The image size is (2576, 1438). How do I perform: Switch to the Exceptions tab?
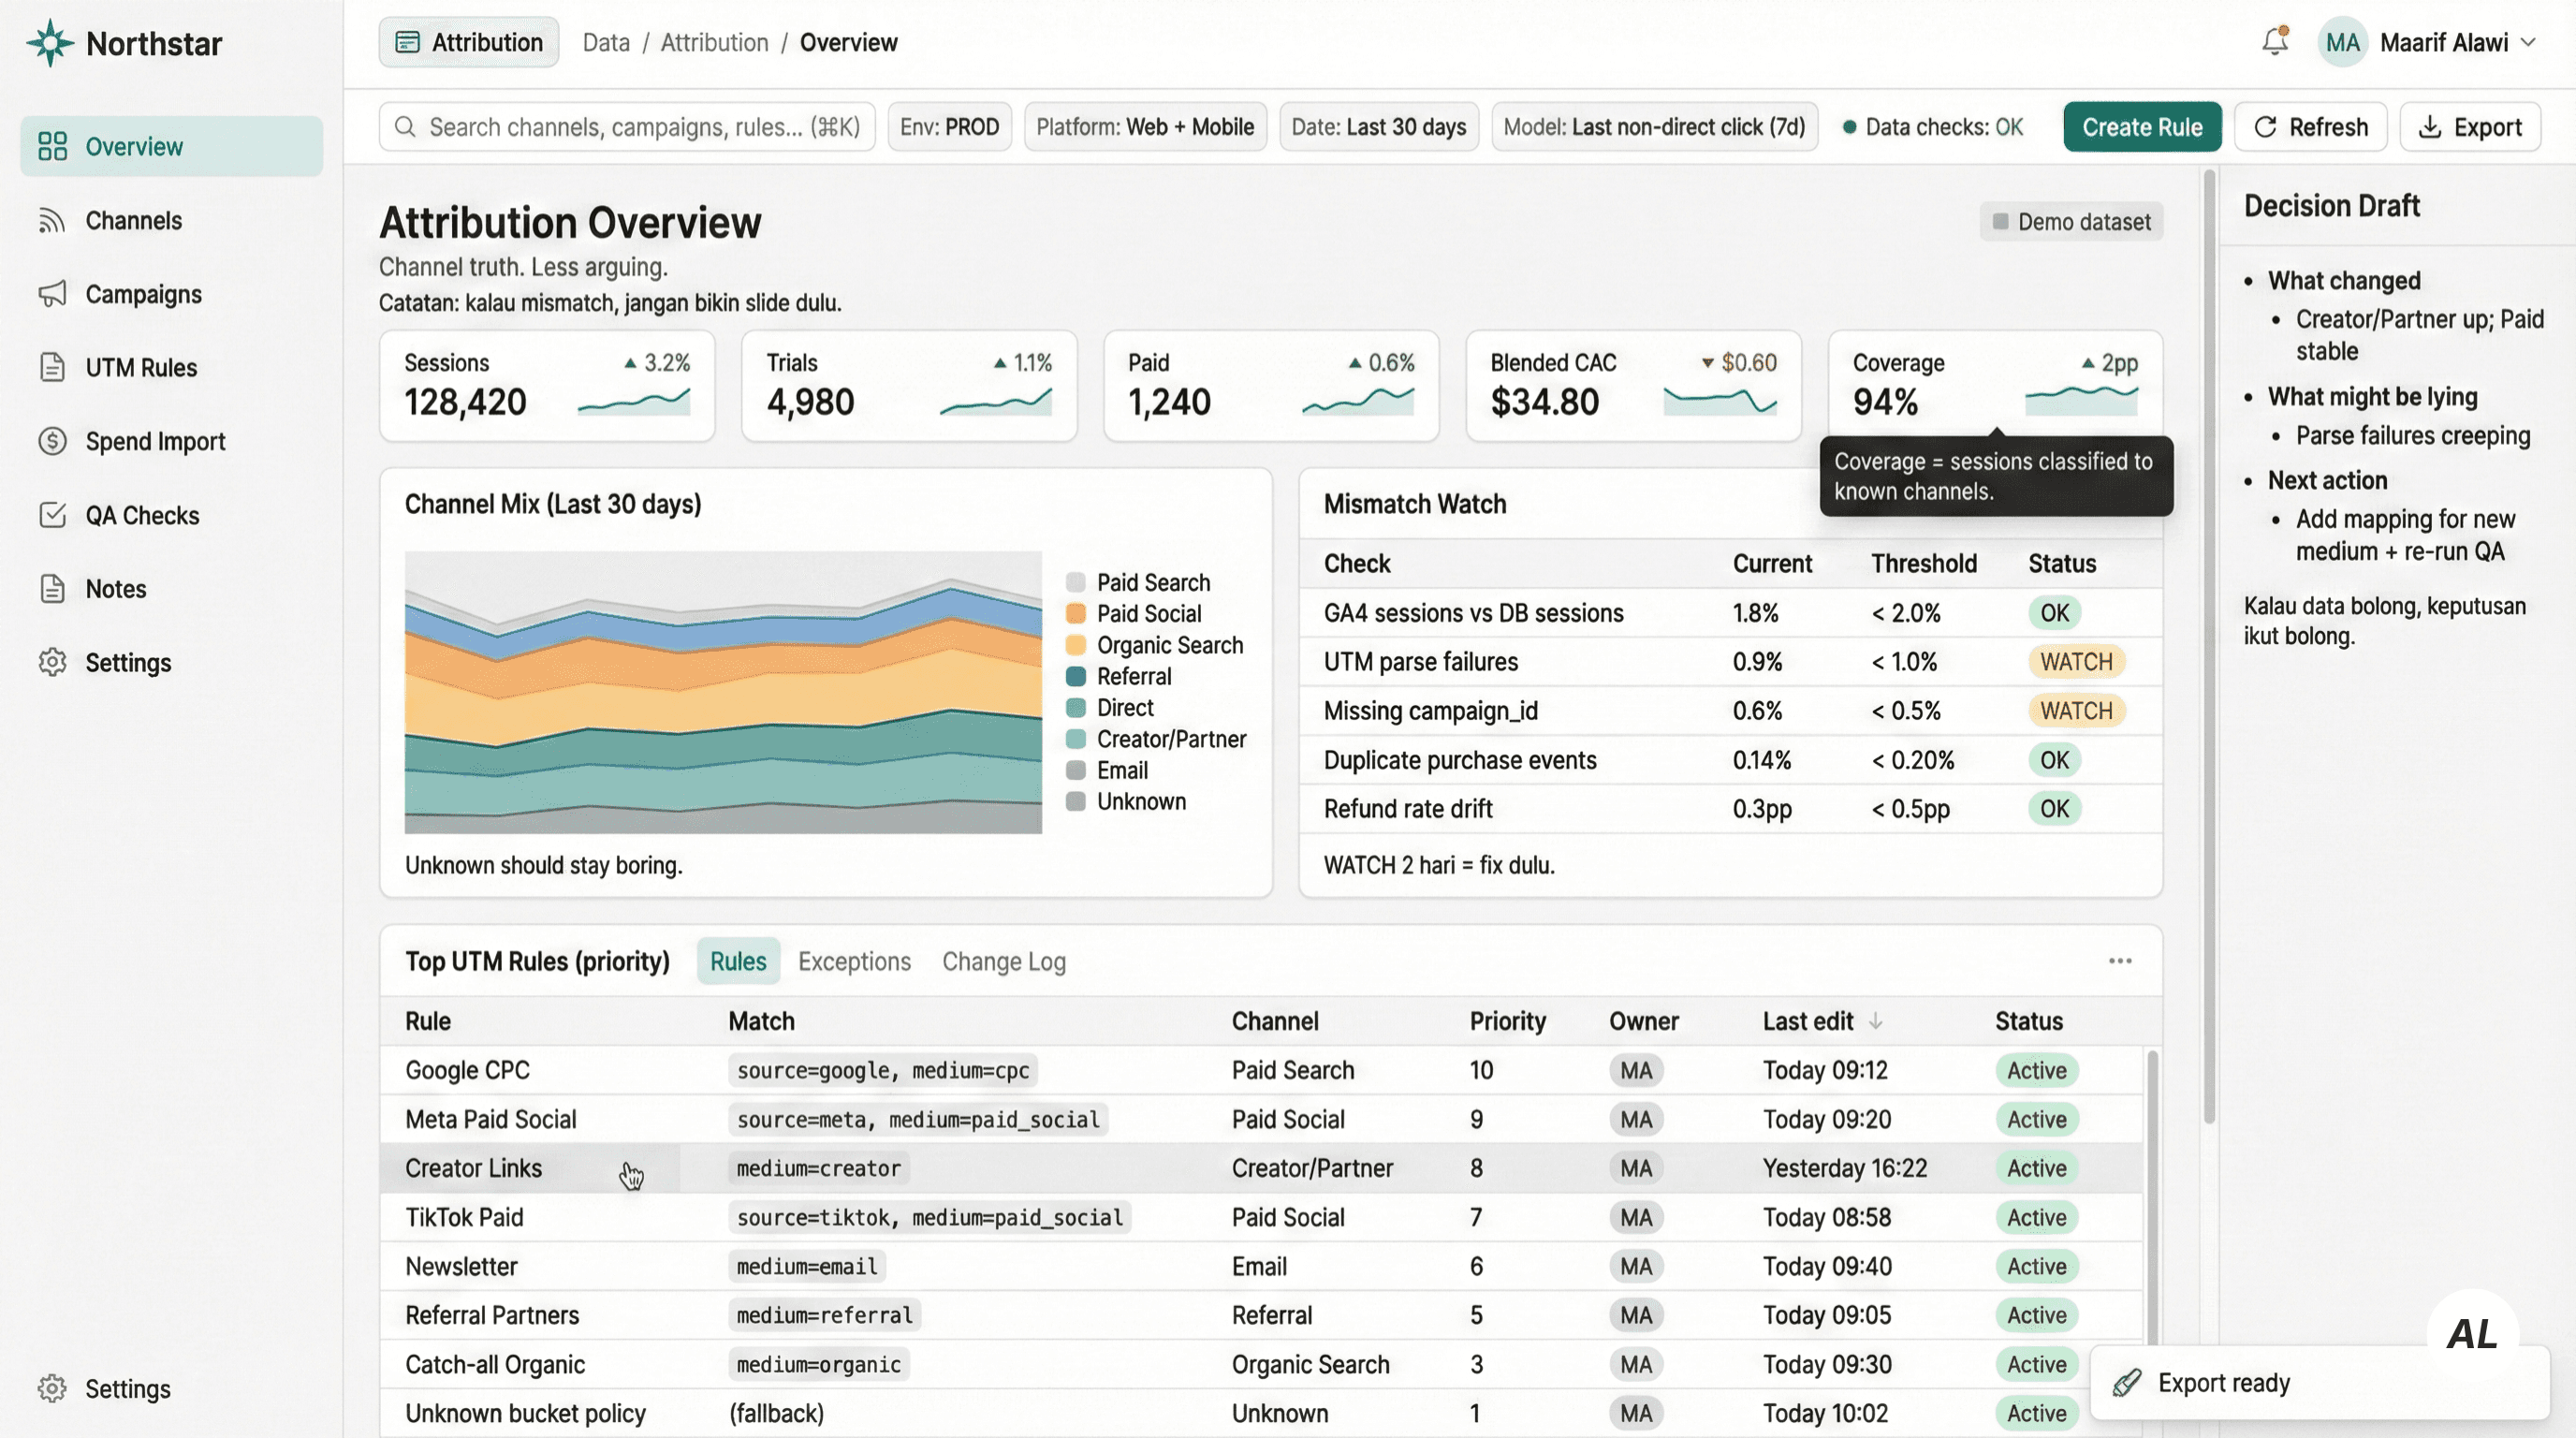point(854,961)
